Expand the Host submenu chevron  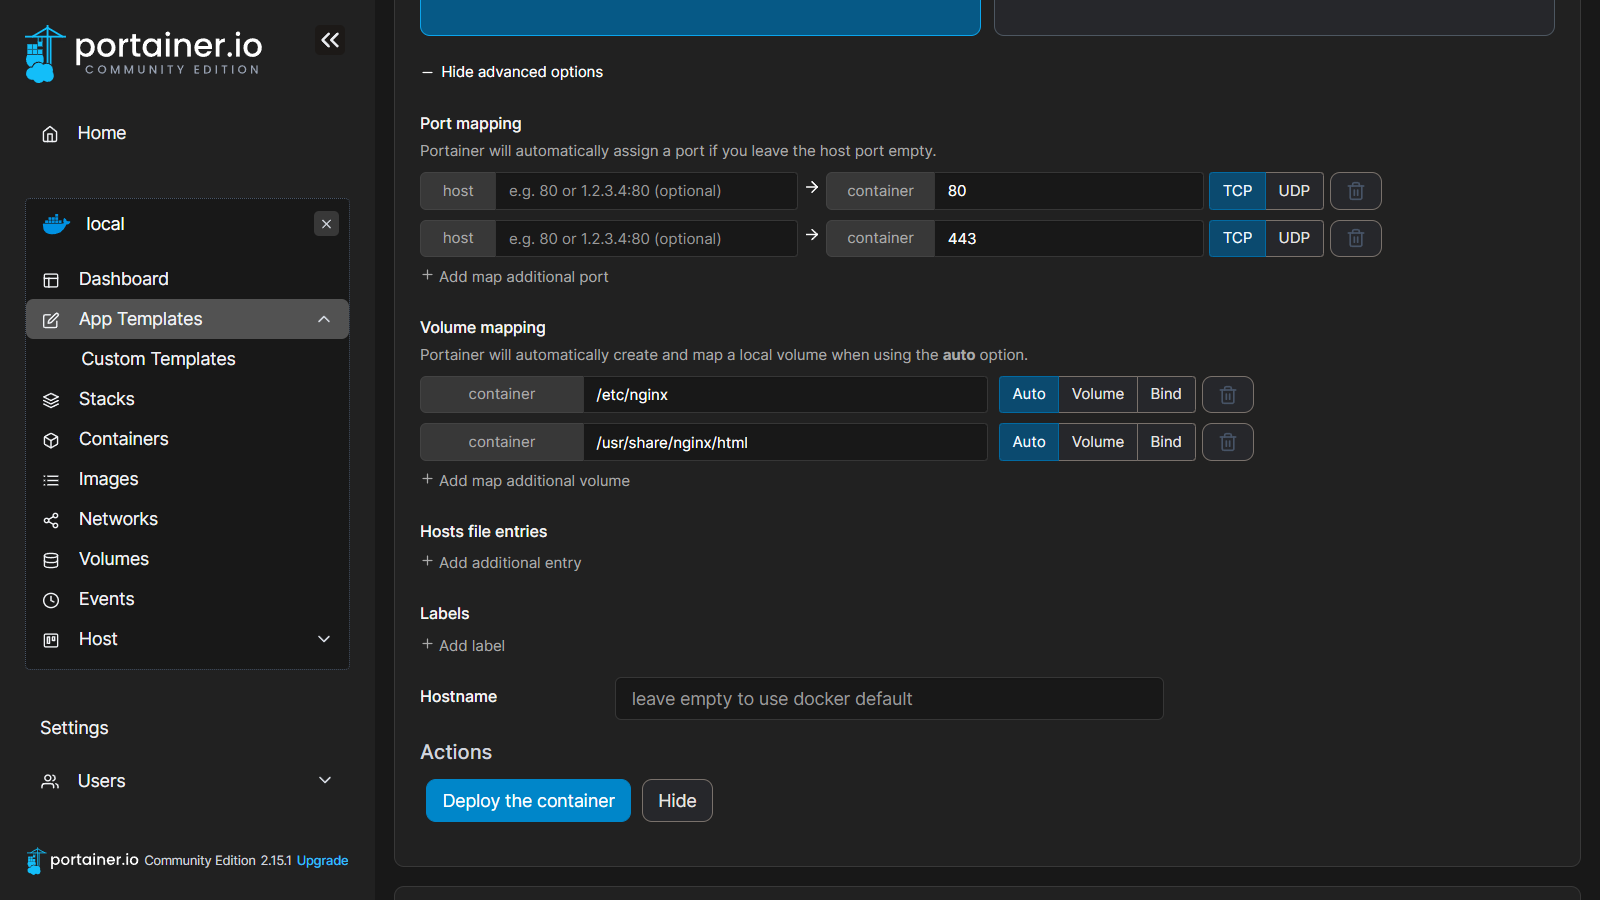[x=324, y=639]
